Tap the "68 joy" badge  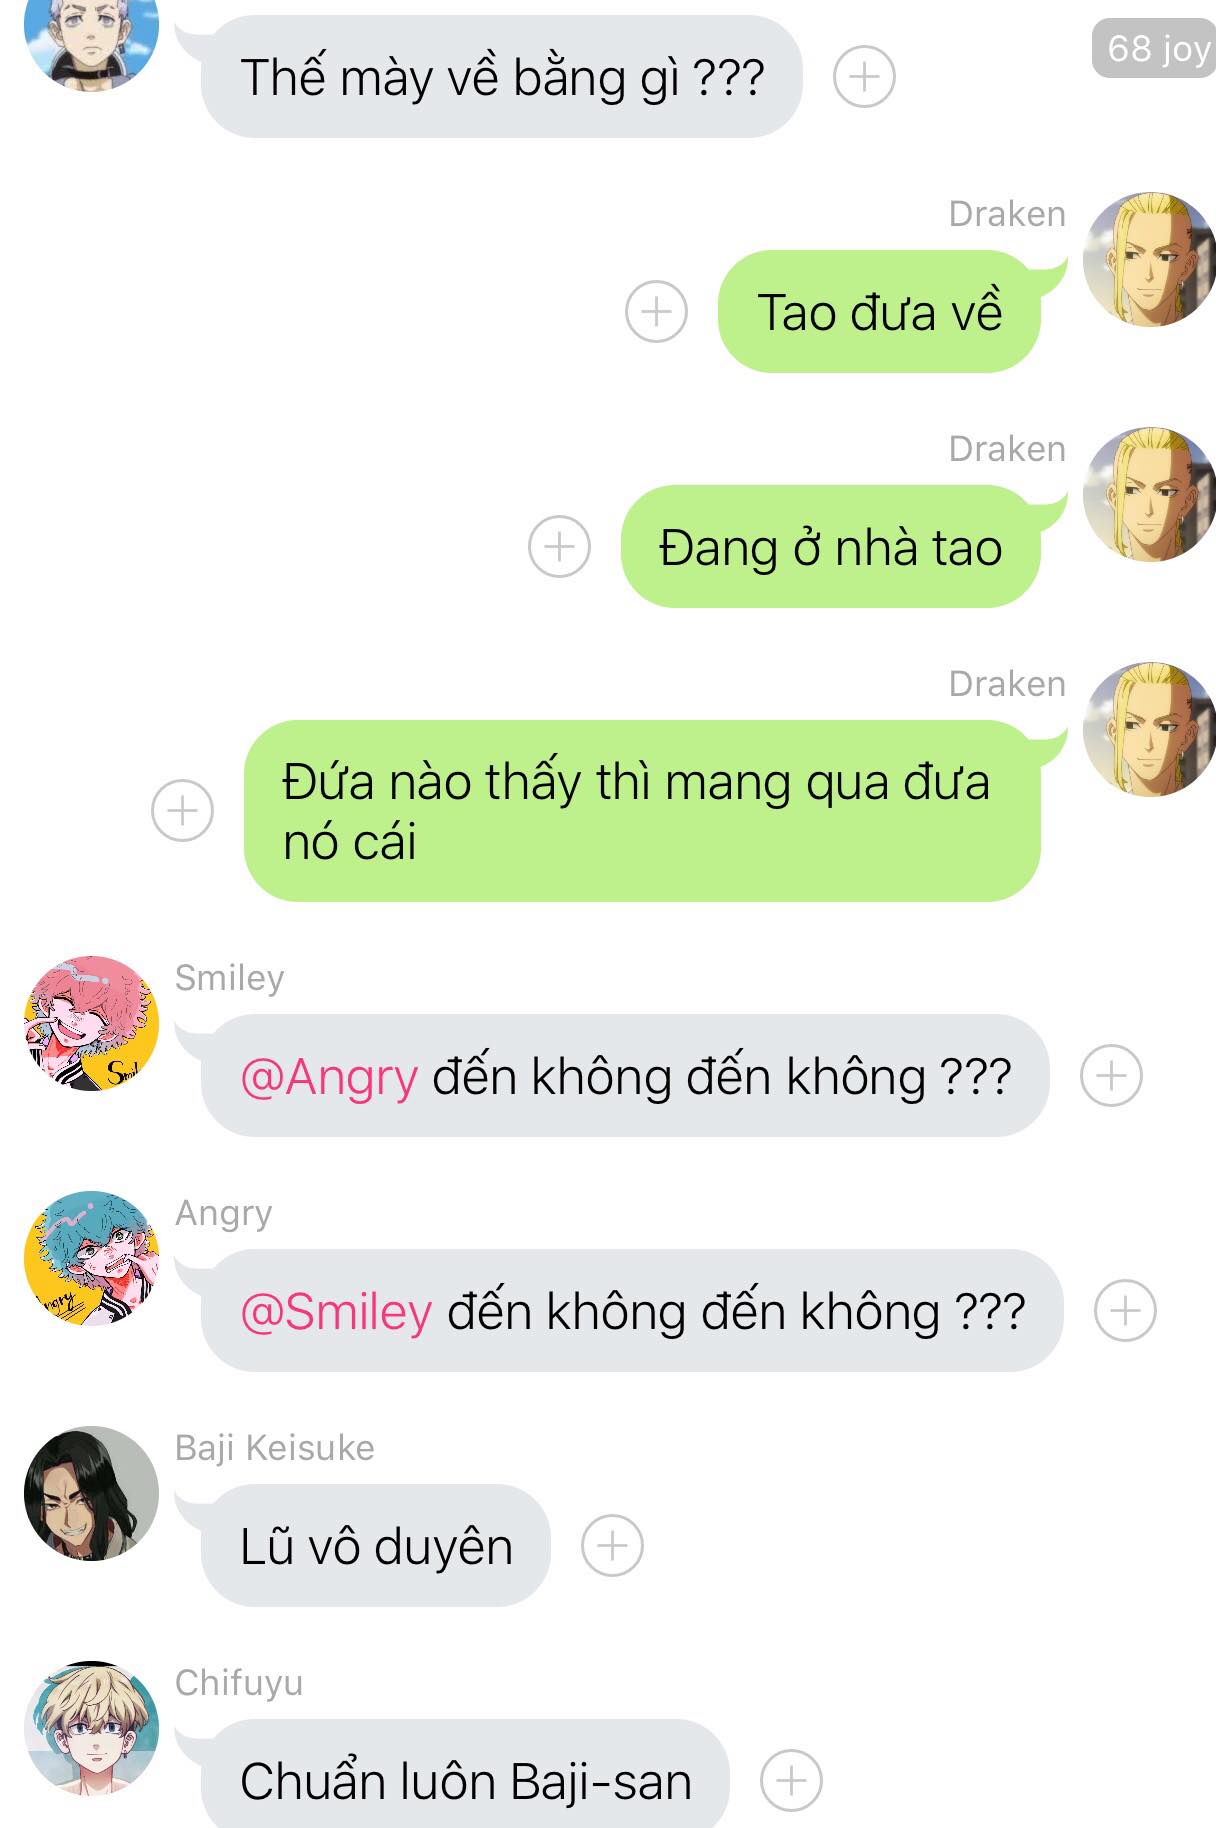[1155, 48]
